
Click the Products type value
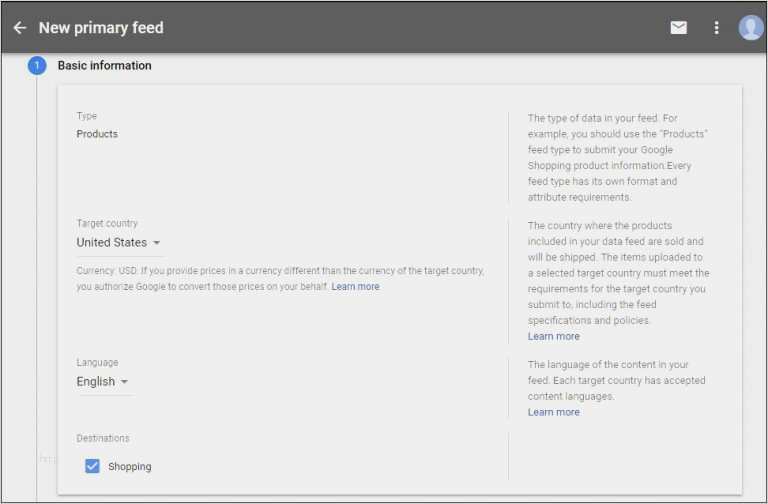(x=97, y=134)
